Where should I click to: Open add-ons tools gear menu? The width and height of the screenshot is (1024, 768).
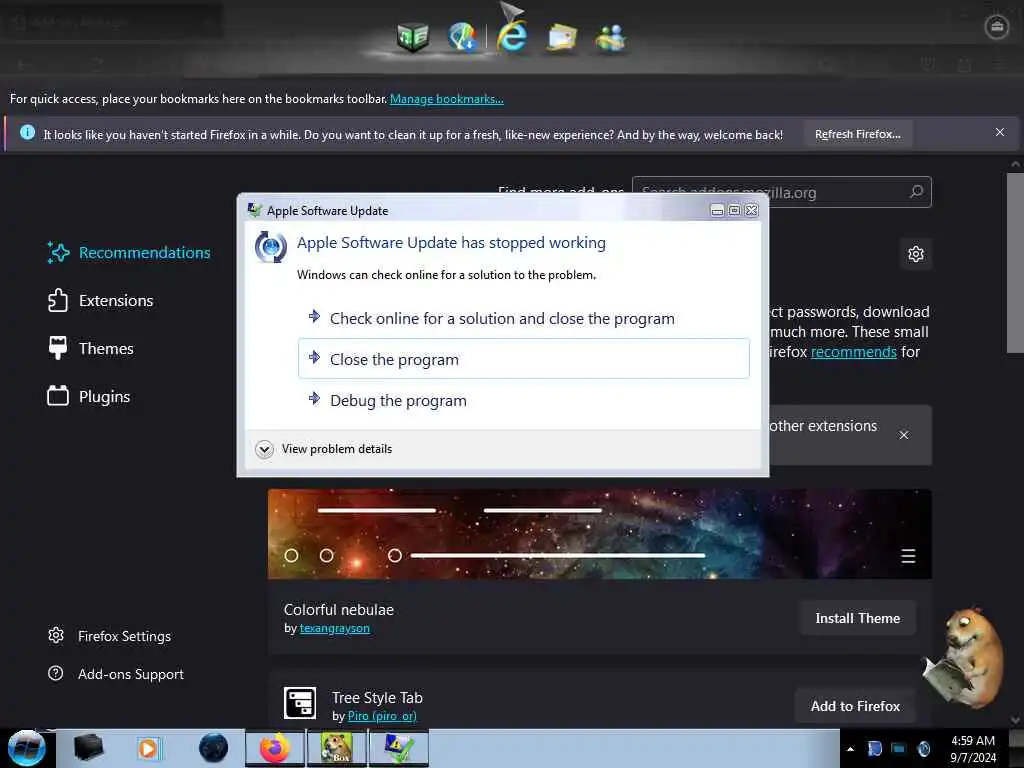pos(916,254)
